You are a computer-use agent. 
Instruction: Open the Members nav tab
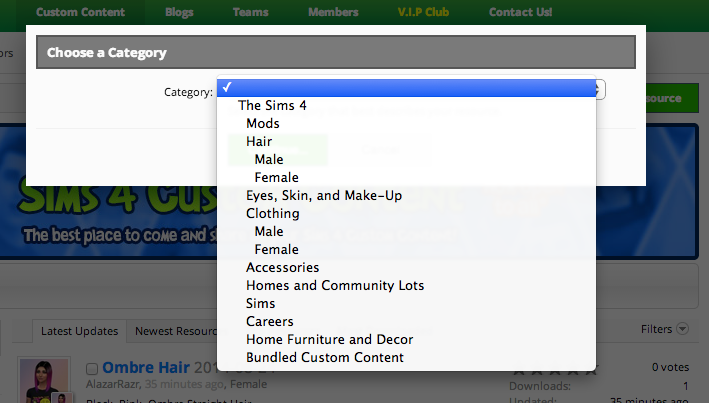point(333,12)
